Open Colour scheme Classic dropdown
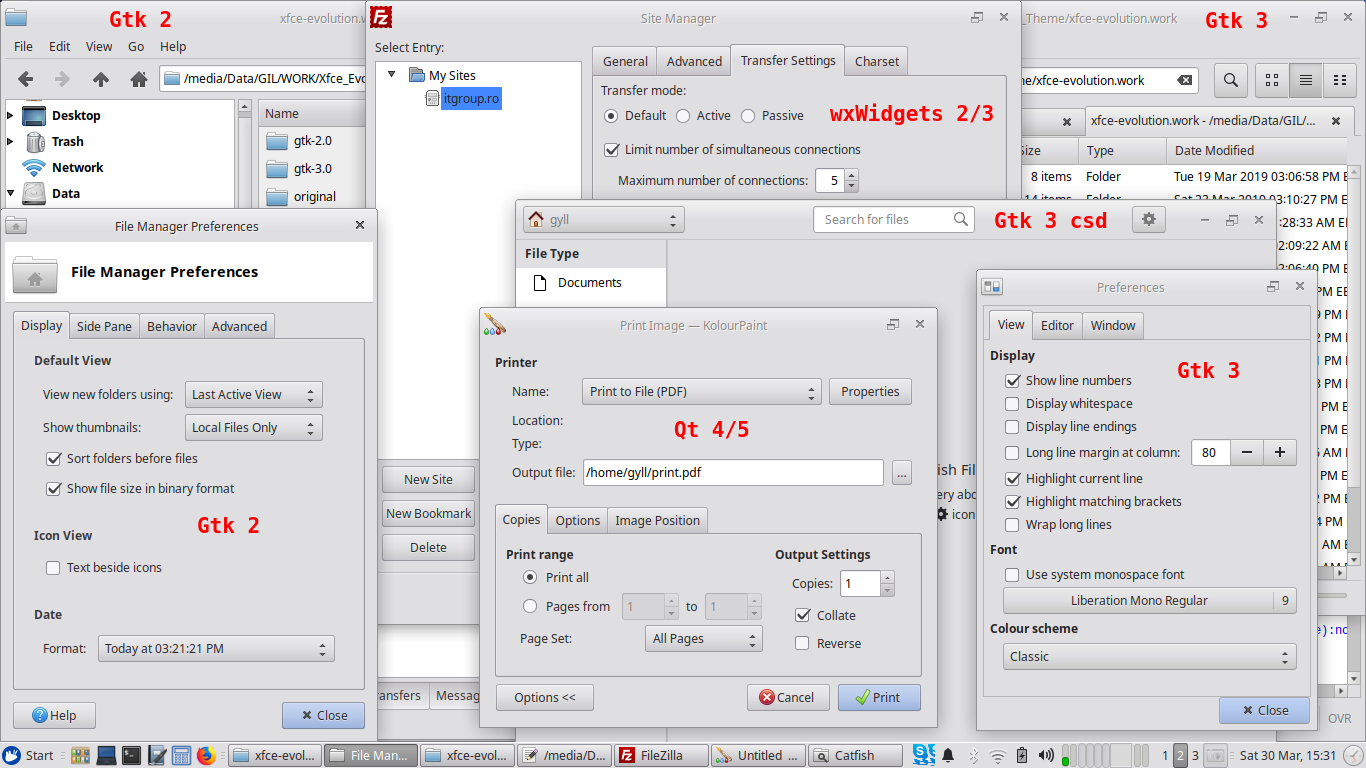The height and width of the screenshot is (768, 1366). [1150, 657]
